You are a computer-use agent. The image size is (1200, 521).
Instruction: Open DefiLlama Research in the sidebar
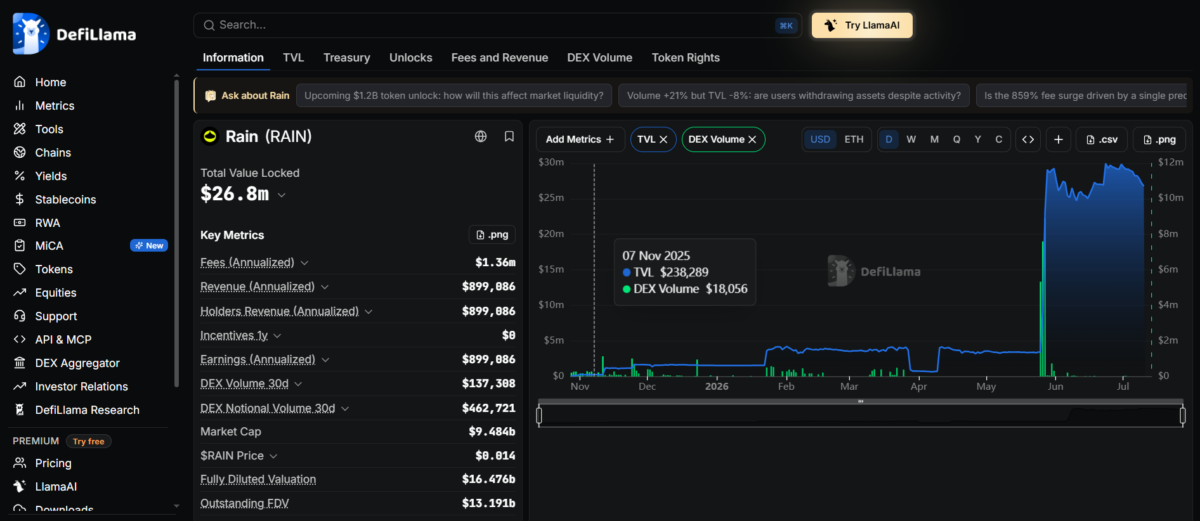click(x=87, y=410)
